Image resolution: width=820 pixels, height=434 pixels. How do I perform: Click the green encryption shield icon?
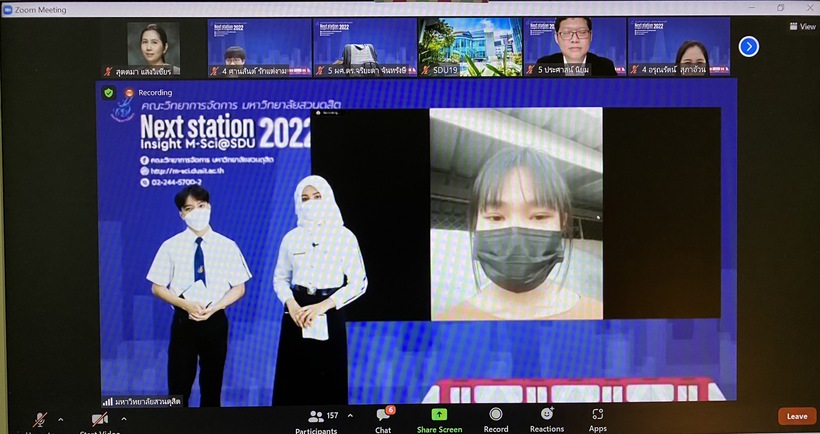click(x=109, y=93)
